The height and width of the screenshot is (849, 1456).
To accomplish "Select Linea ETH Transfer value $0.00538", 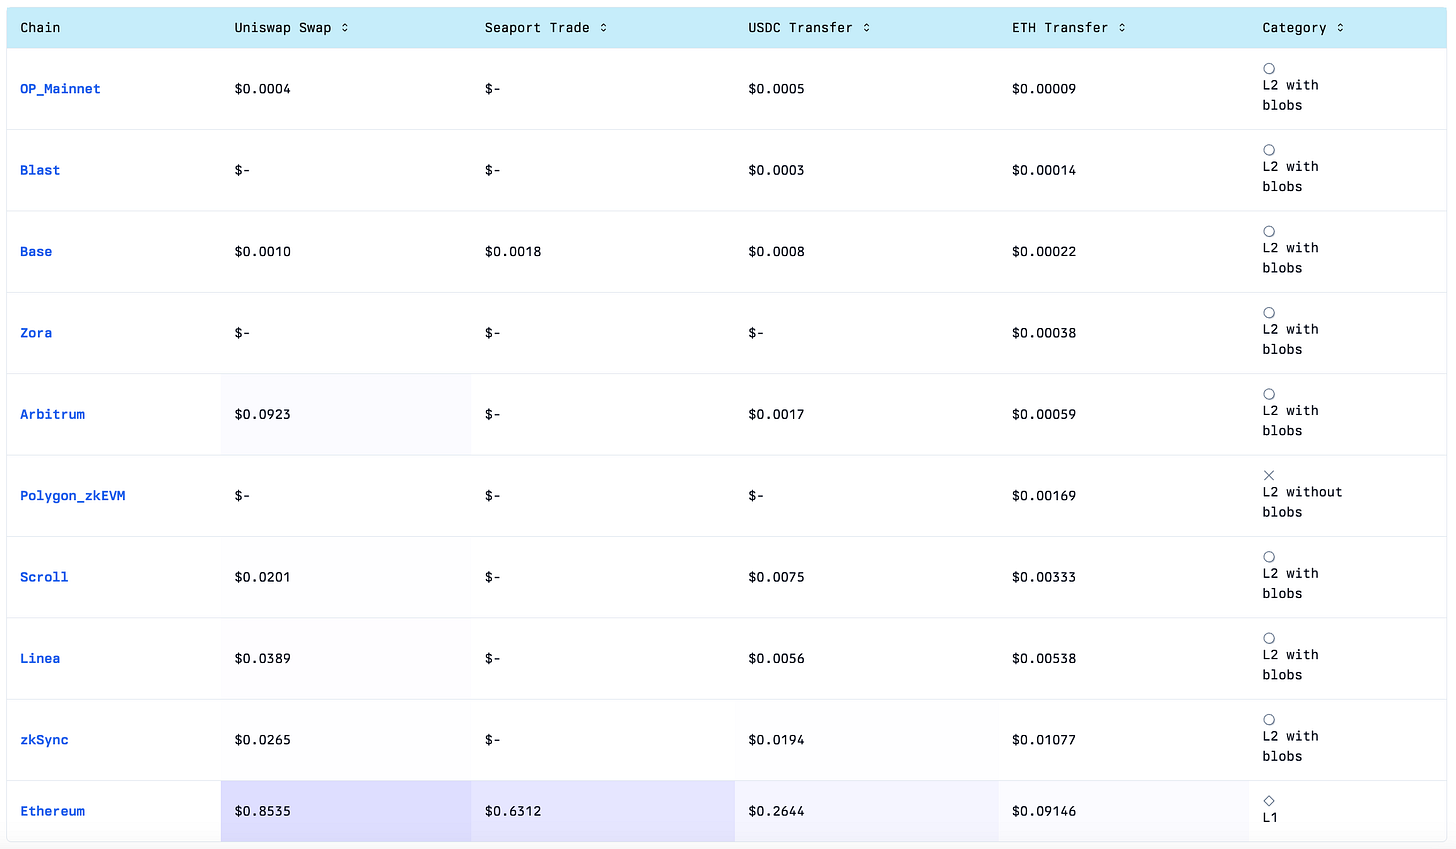I will 1044,658.
